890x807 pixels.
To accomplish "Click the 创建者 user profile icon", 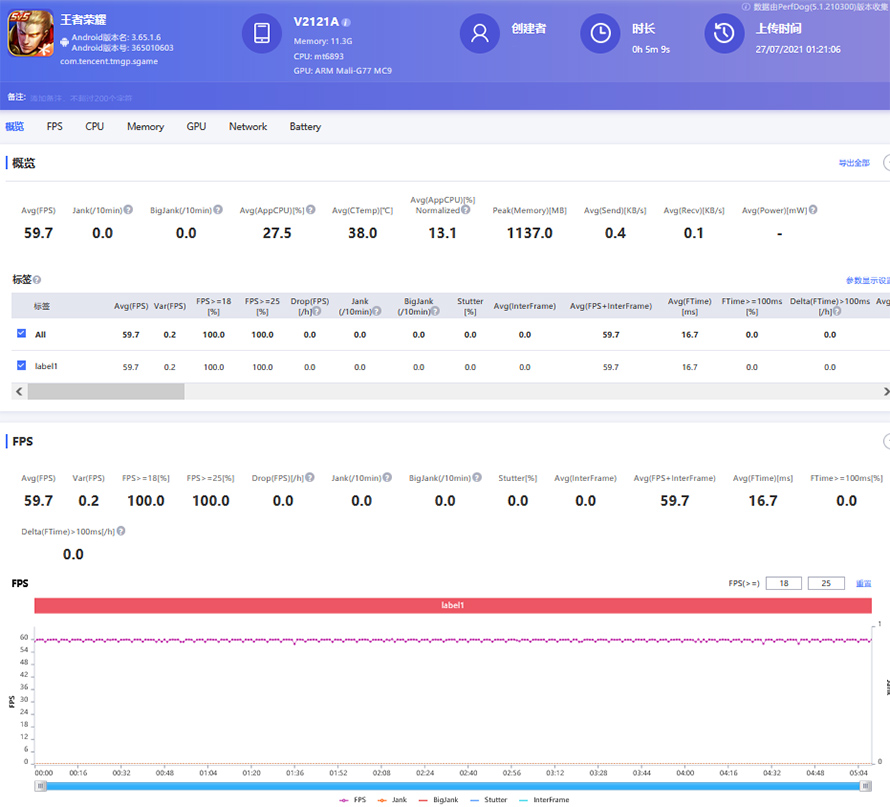I will pyautogui.click(x=480, y=33).
